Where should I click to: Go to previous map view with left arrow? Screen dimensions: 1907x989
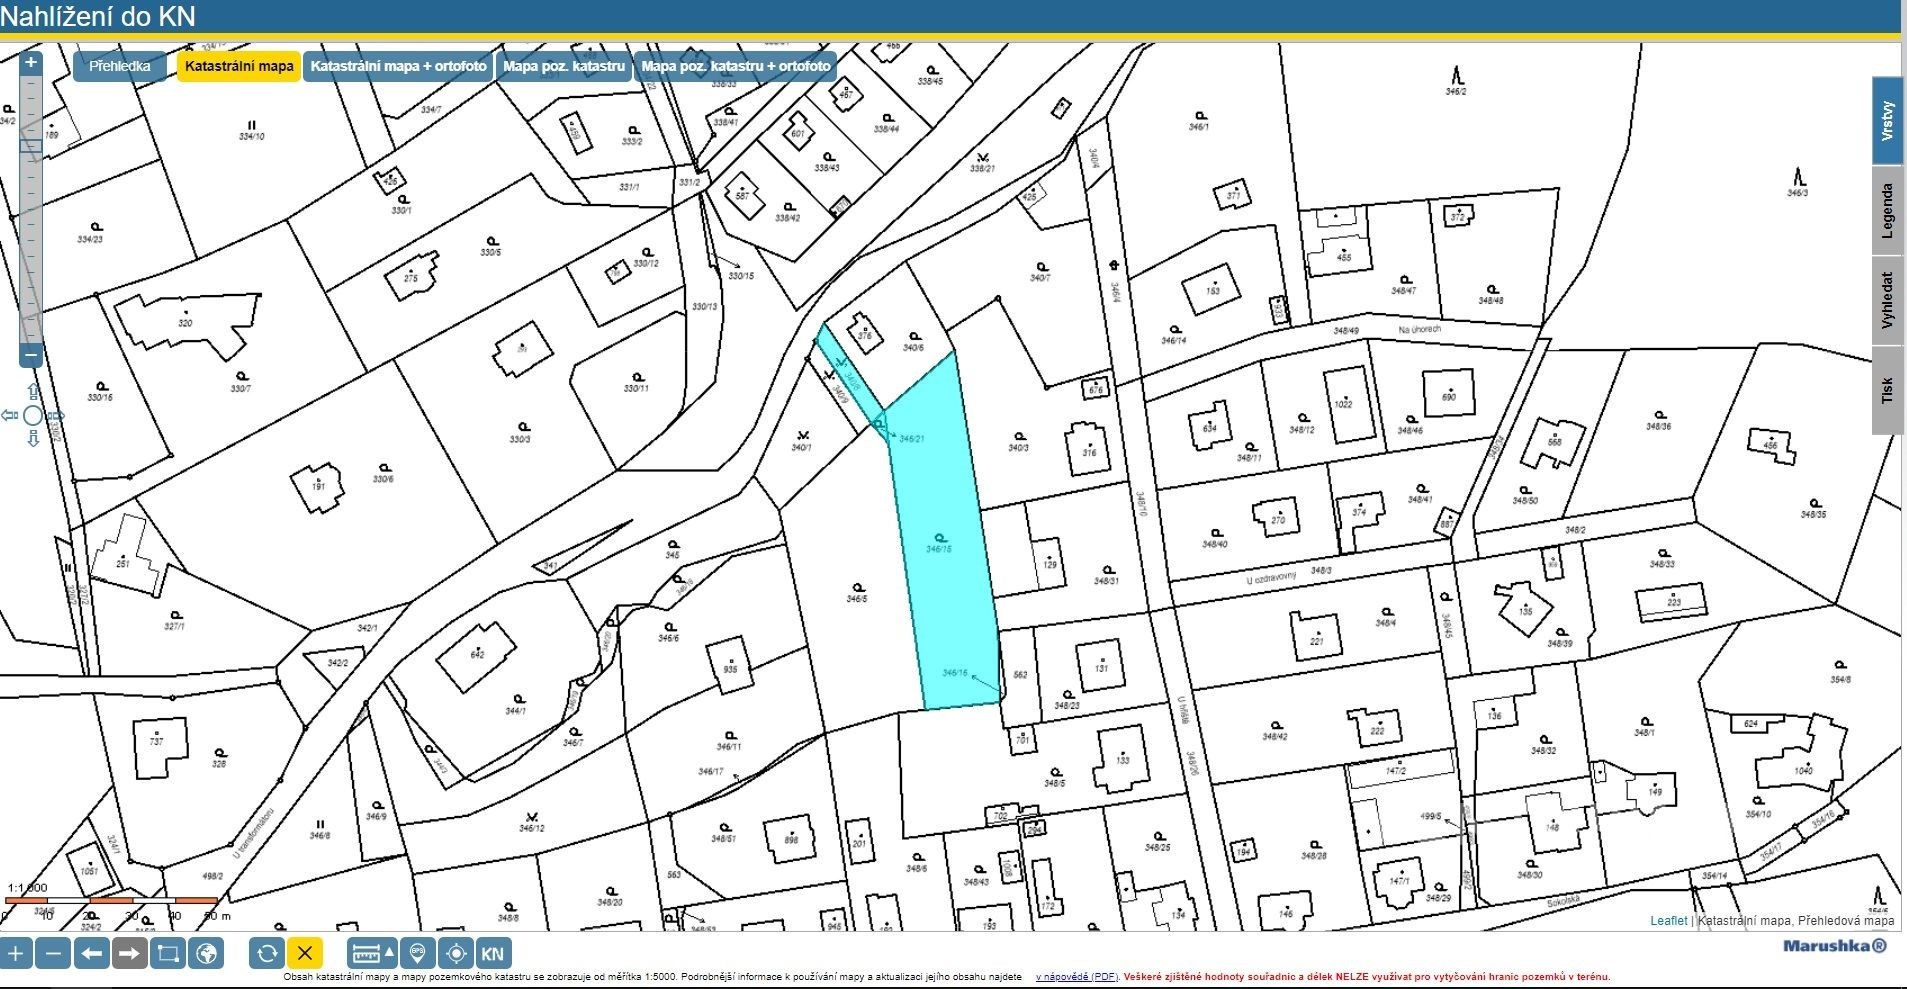92,953
